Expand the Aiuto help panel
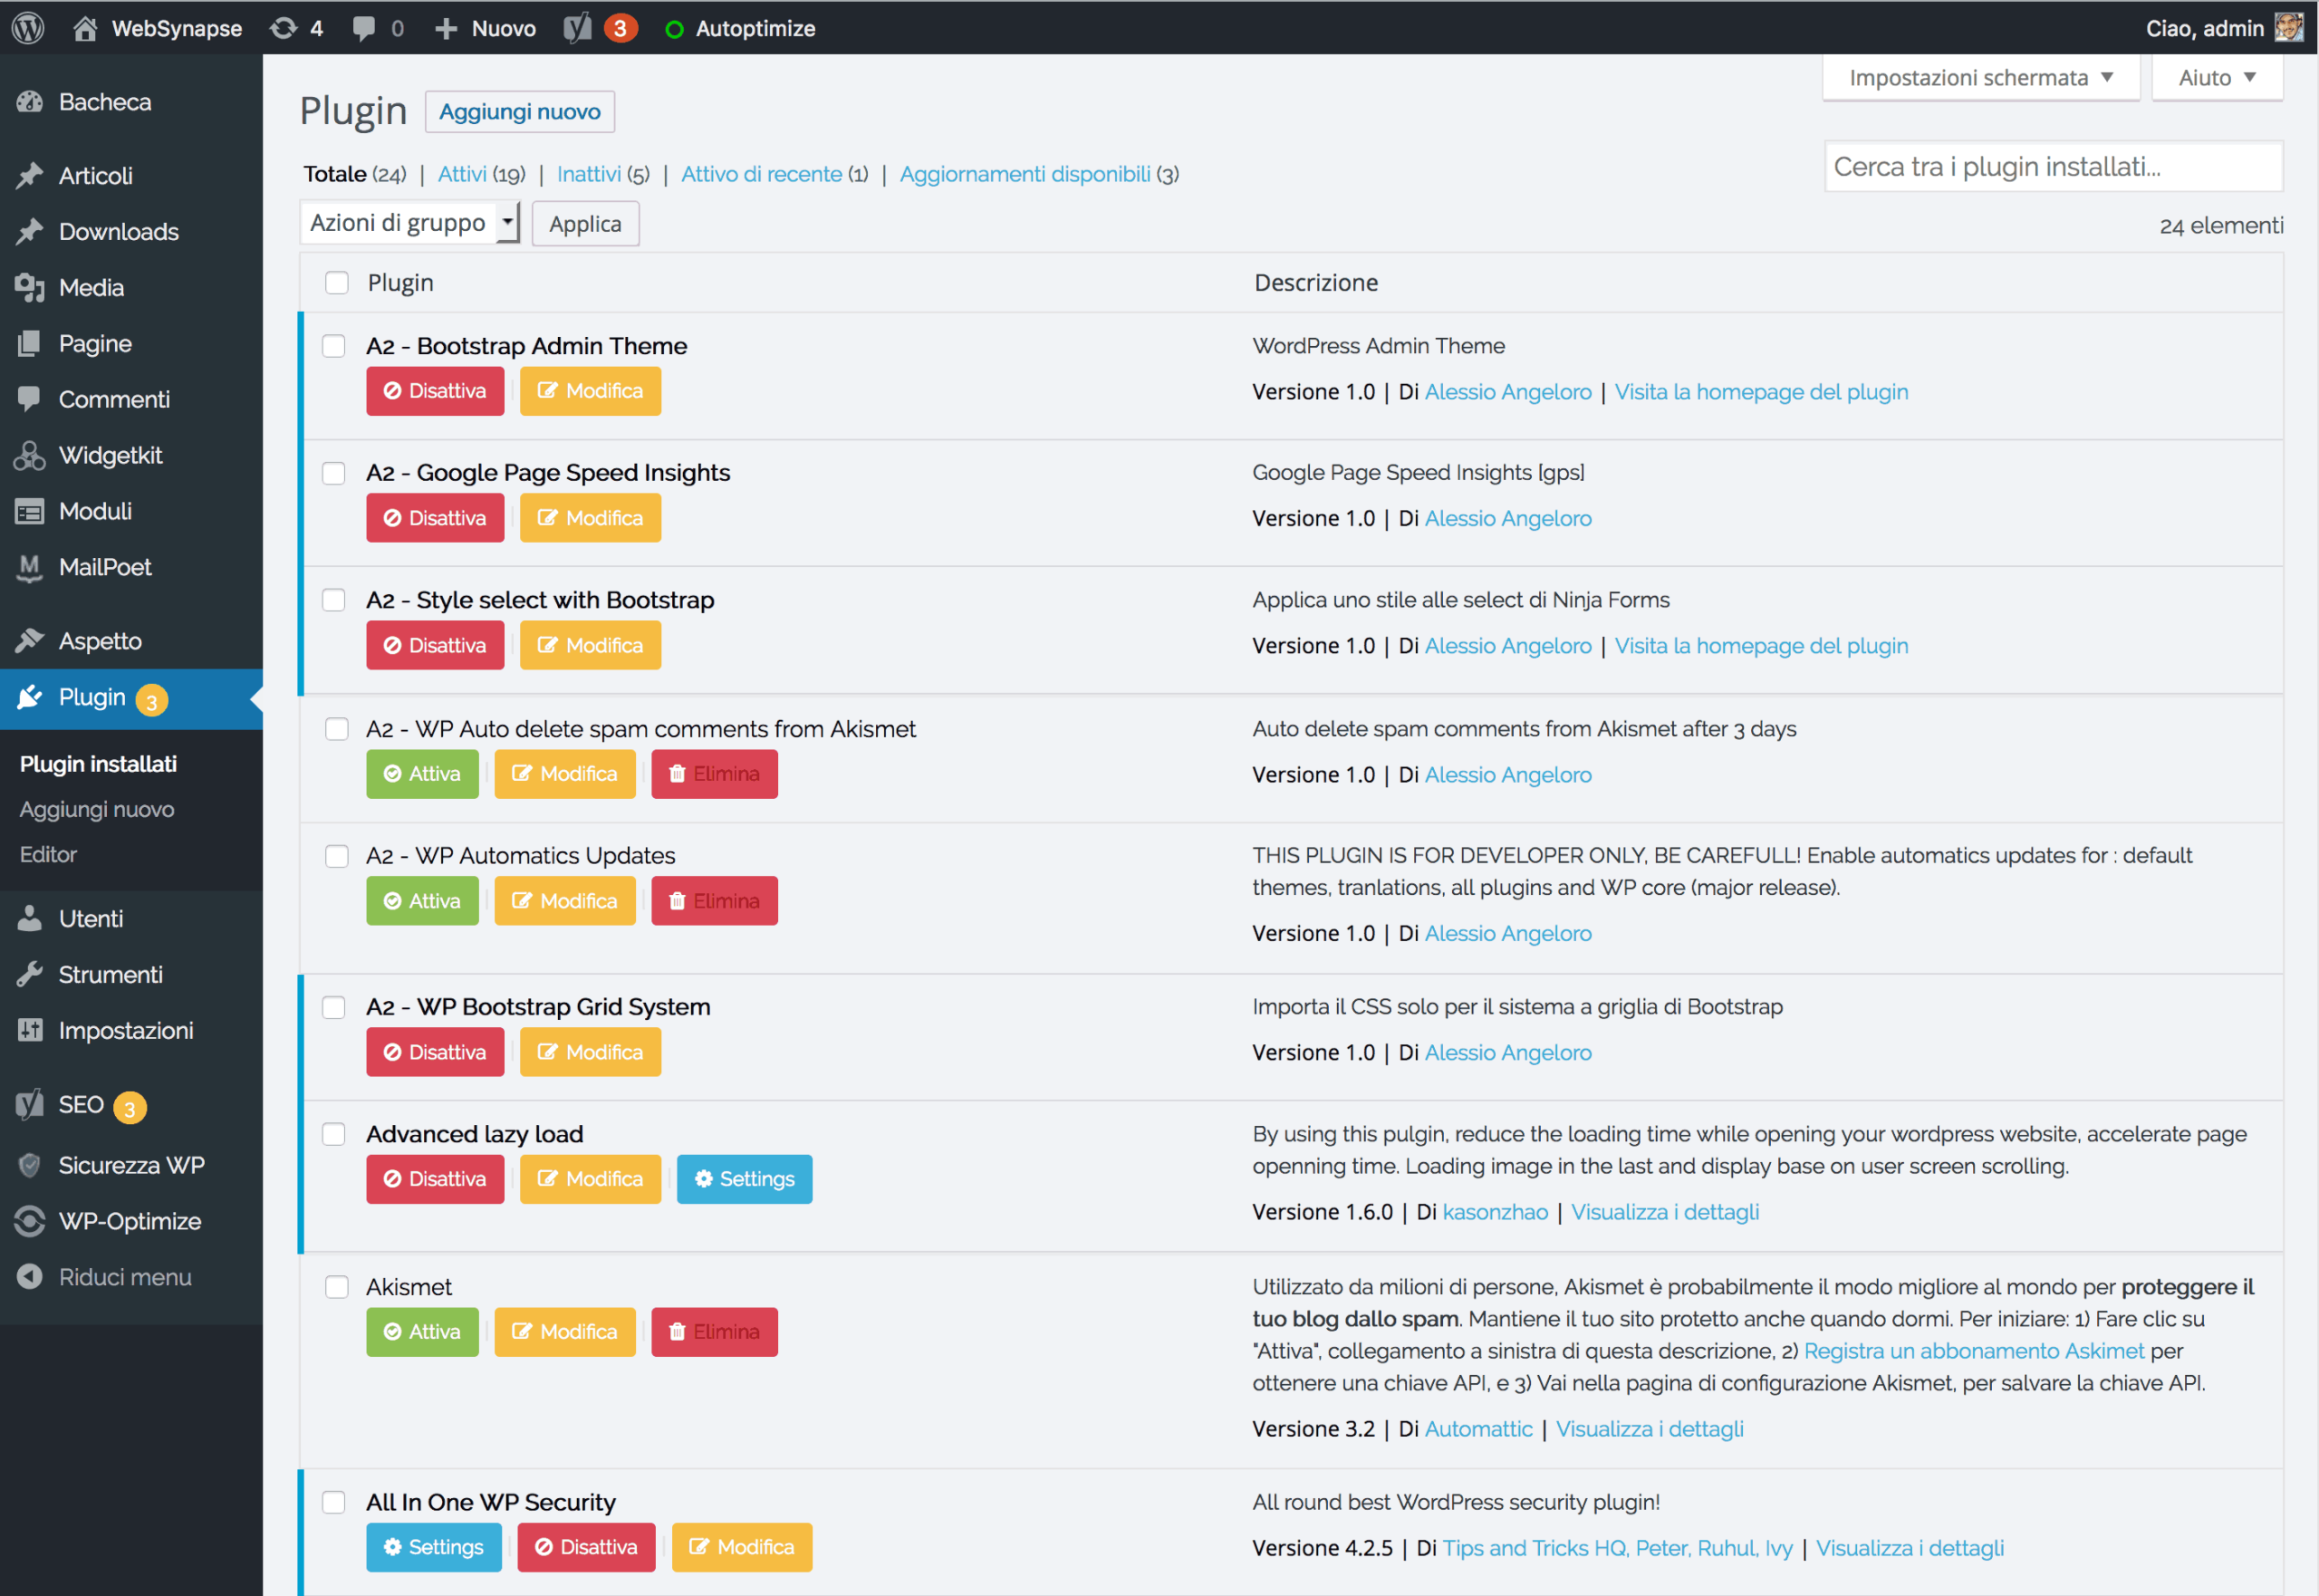This screenshot has width=2319, height=1596. (x=2217, y=77)
